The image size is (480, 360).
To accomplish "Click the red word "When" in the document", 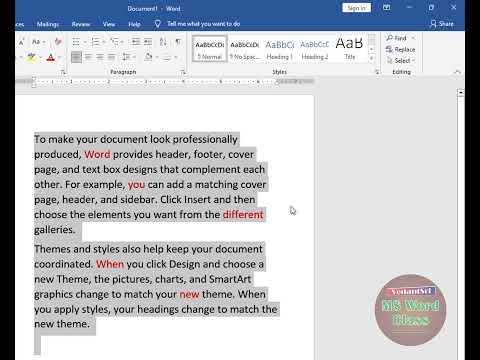I will click(x=110, y=264).
